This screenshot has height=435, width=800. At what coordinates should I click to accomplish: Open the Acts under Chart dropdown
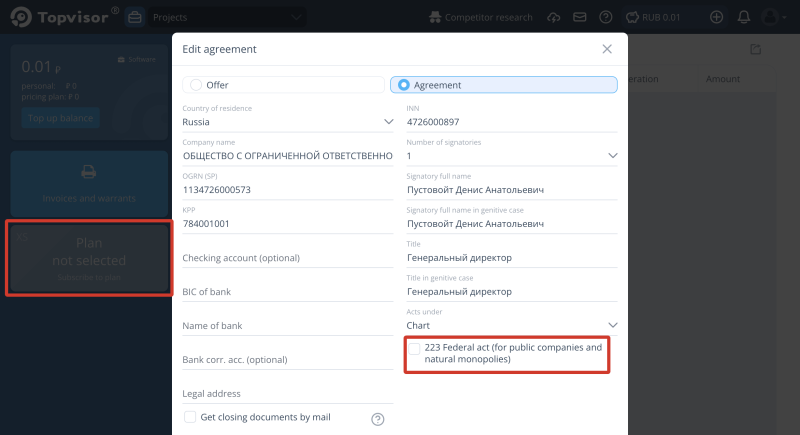[512, 325]
